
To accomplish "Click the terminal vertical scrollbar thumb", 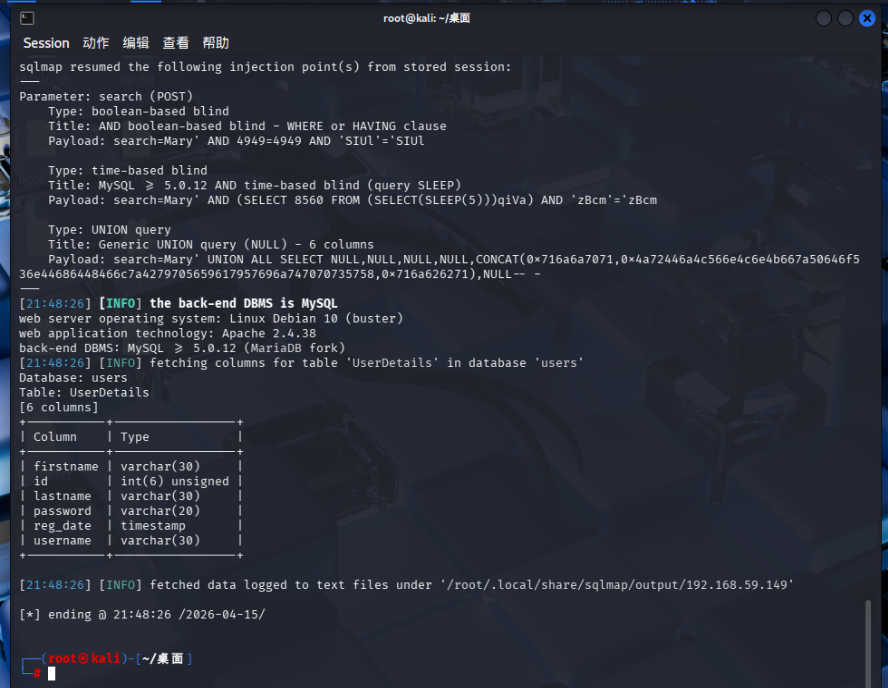I will point(868,643).
